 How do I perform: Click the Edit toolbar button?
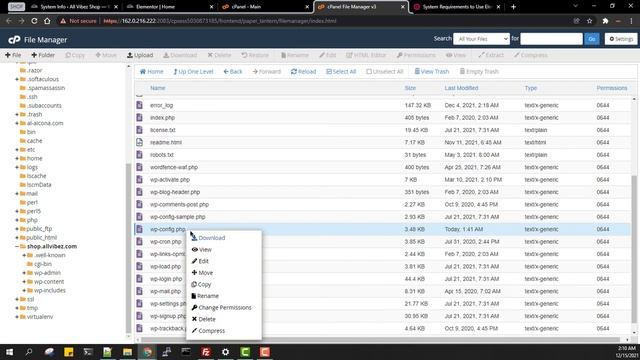[328, 55]
